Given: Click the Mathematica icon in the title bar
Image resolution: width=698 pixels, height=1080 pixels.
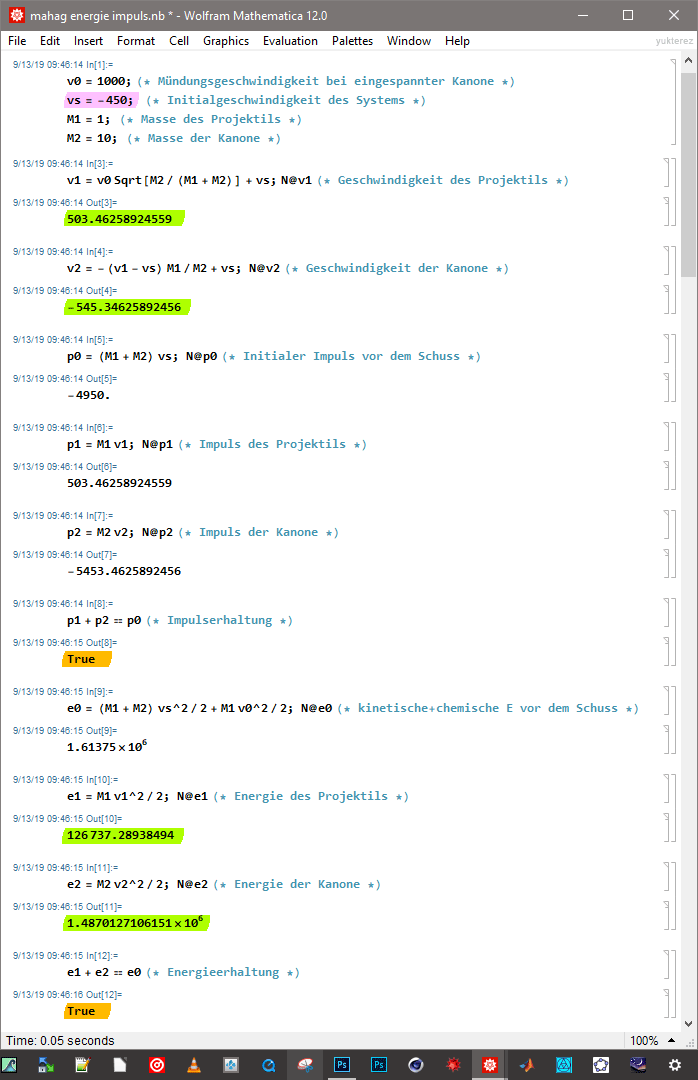Looking at the screenshot, I should click(14, 15).
